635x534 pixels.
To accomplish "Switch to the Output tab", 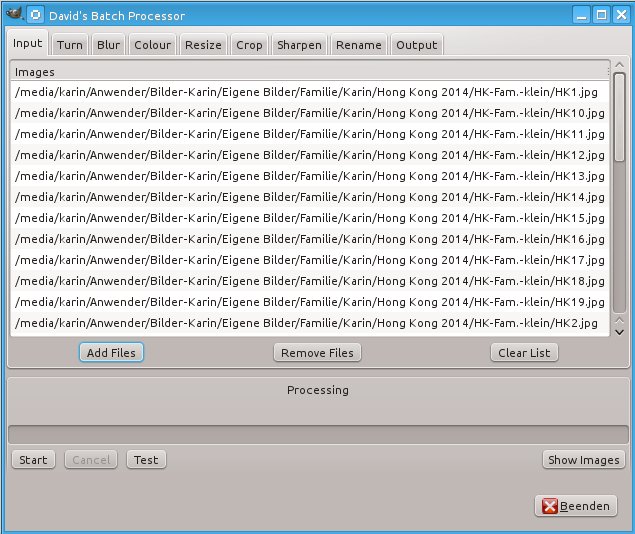I will [417, 45].
